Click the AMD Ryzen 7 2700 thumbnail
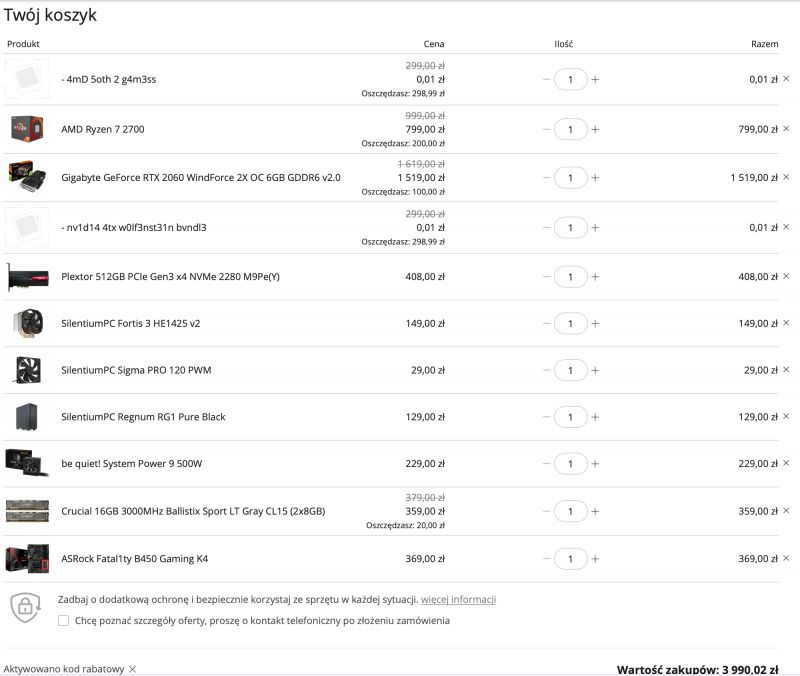This screenshot has width=800, height=676. pos(28,129)
